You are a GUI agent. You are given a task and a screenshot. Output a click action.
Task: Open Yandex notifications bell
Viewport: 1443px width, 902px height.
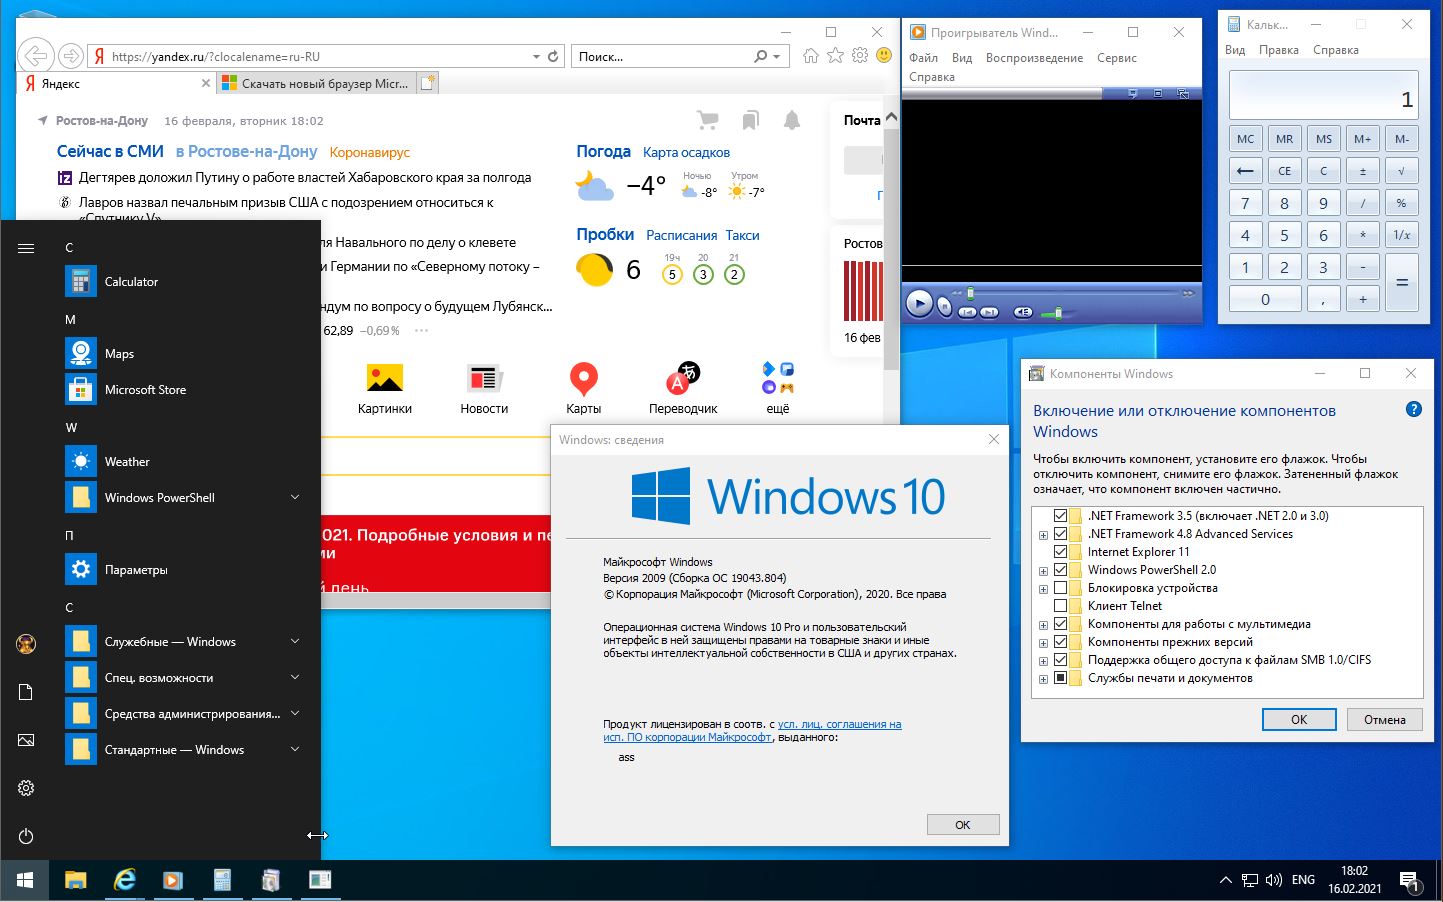coord(792,121)
